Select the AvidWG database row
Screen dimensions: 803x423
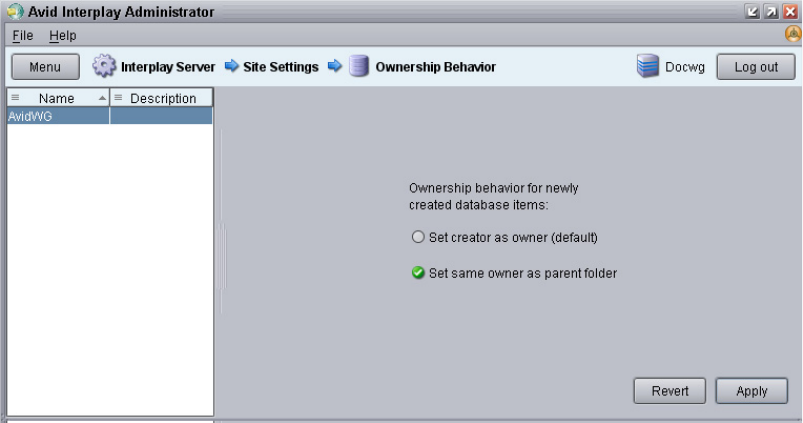point(110,116)
